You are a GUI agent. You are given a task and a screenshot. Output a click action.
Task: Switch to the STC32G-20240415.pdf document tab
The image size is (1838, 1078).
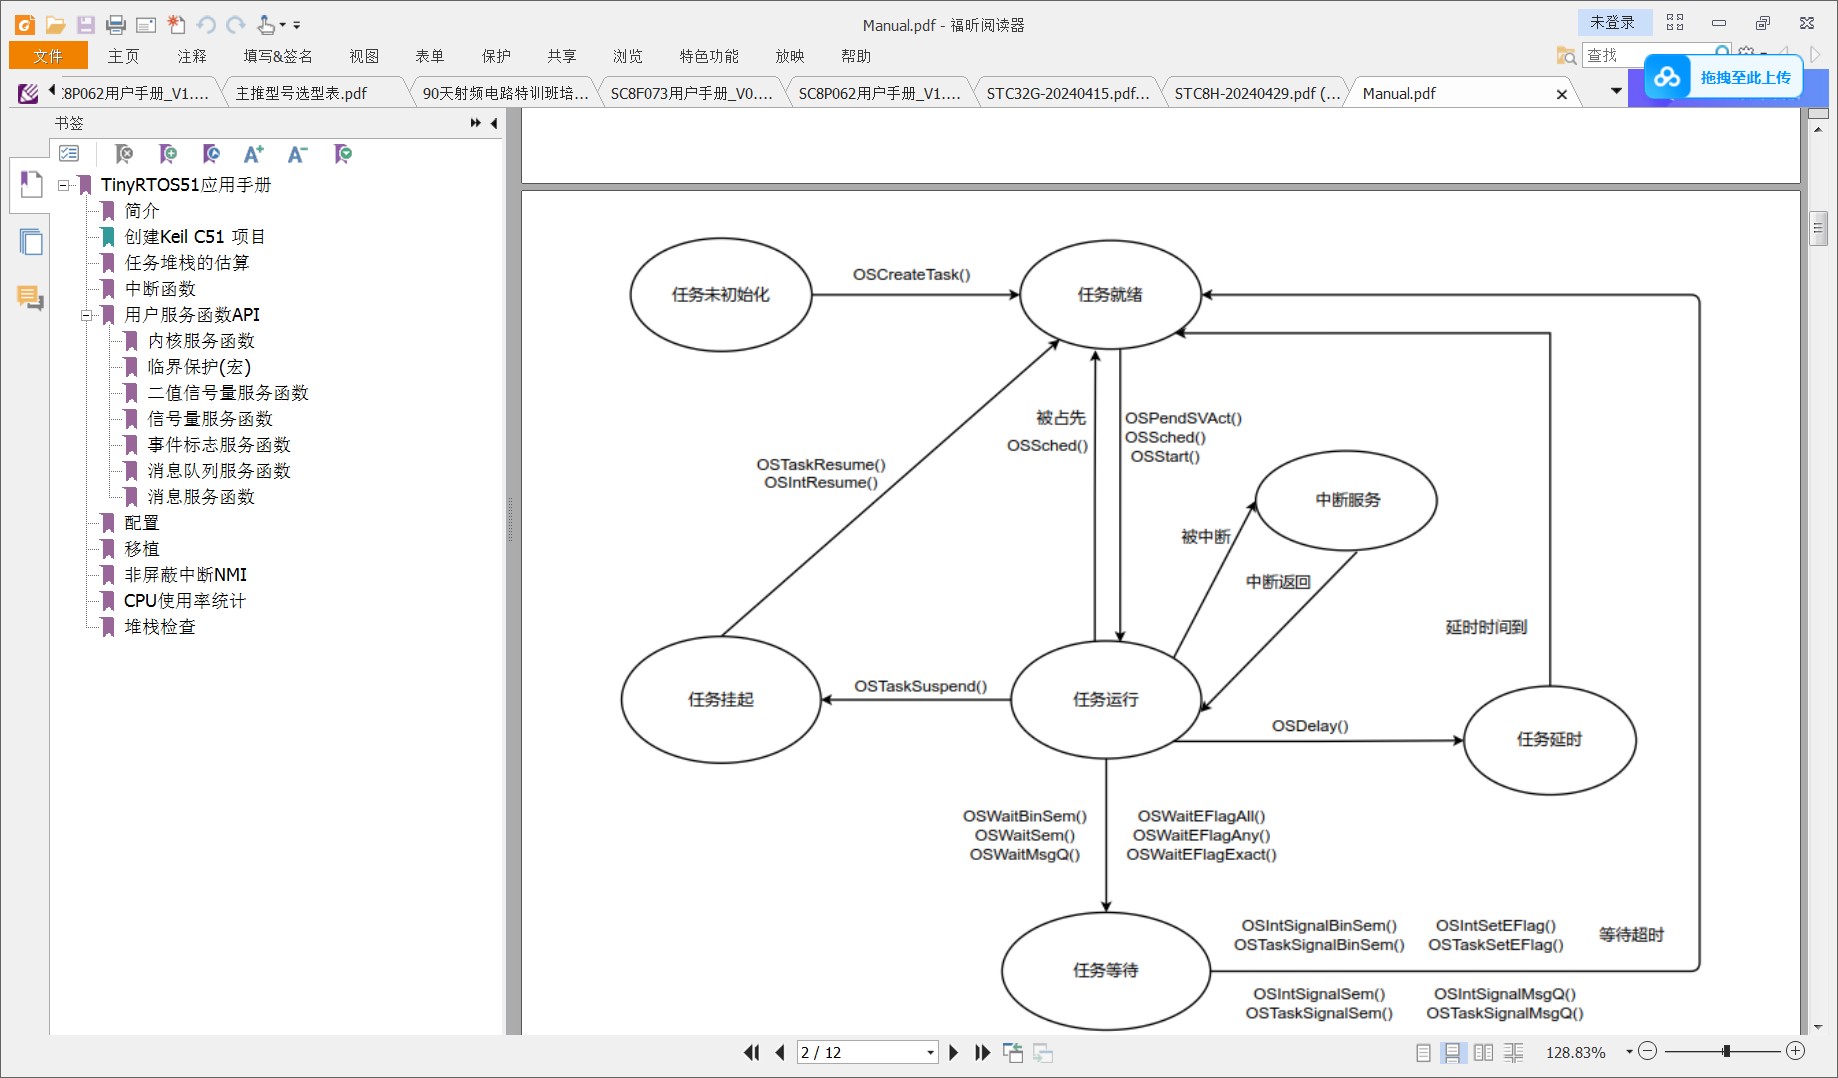tap(1067, 93)
